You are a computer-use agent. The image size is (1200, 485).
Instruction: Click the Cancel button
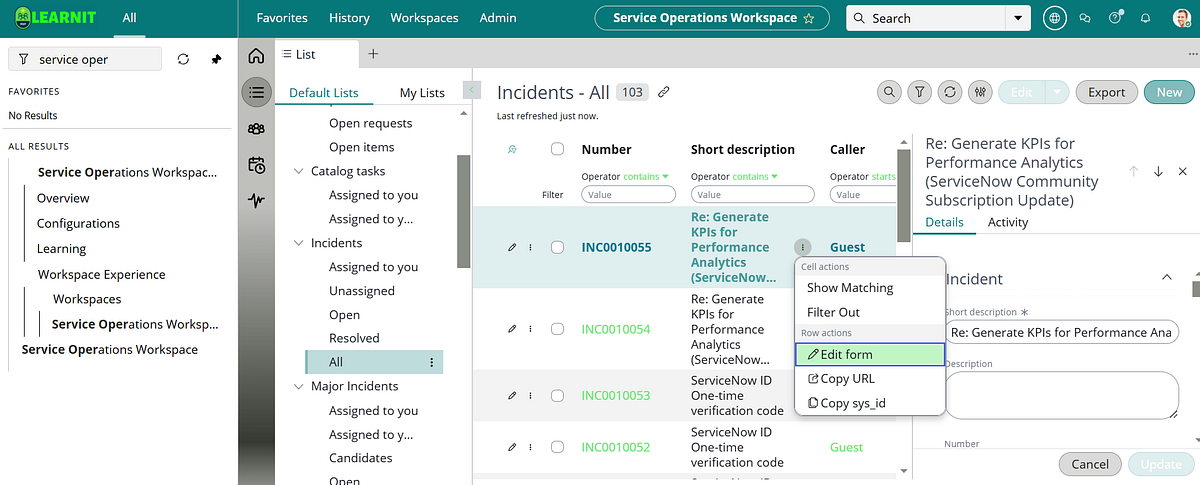point(1090,464)
